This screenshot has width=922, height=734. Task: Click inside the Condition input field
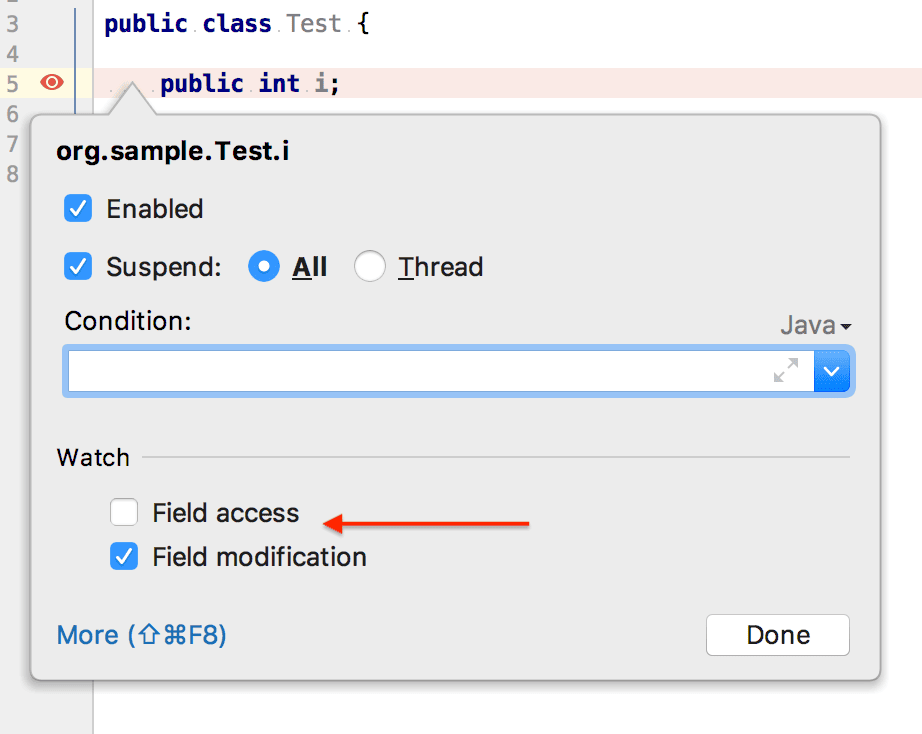[x=441, y=371]
